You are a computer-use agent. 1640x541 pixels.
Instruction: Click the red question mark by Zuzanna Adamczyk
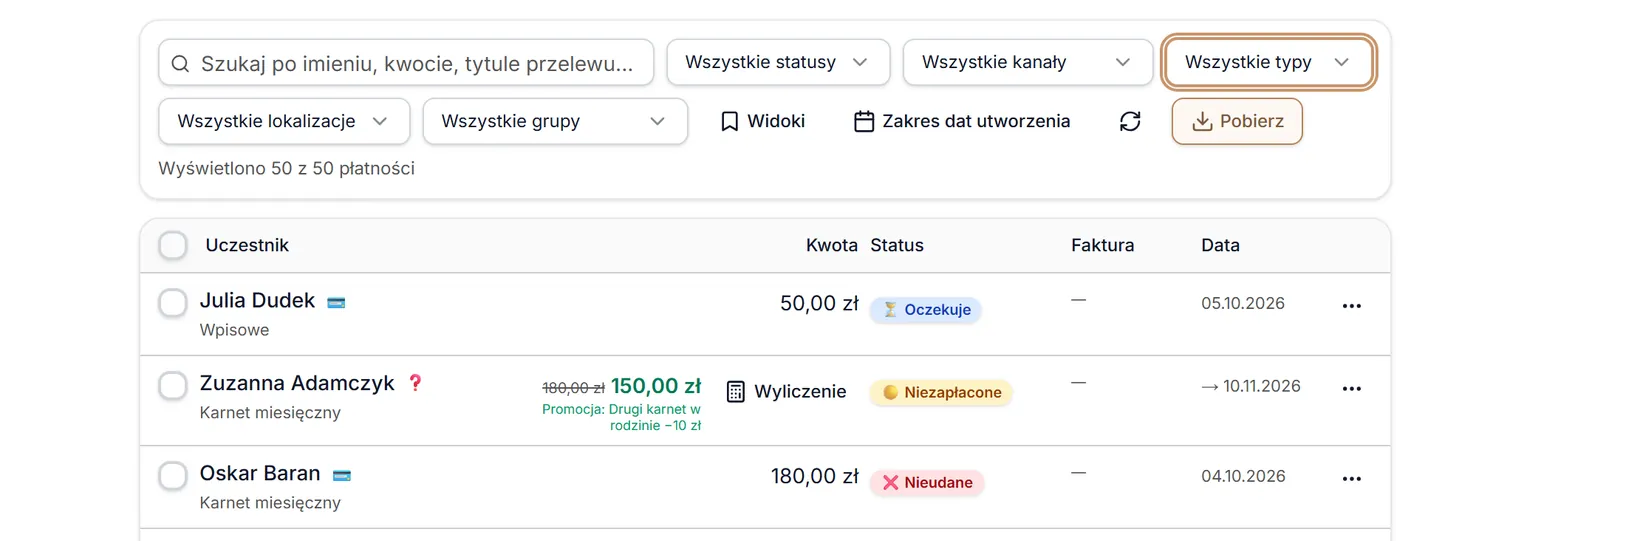tap(415, 382)
